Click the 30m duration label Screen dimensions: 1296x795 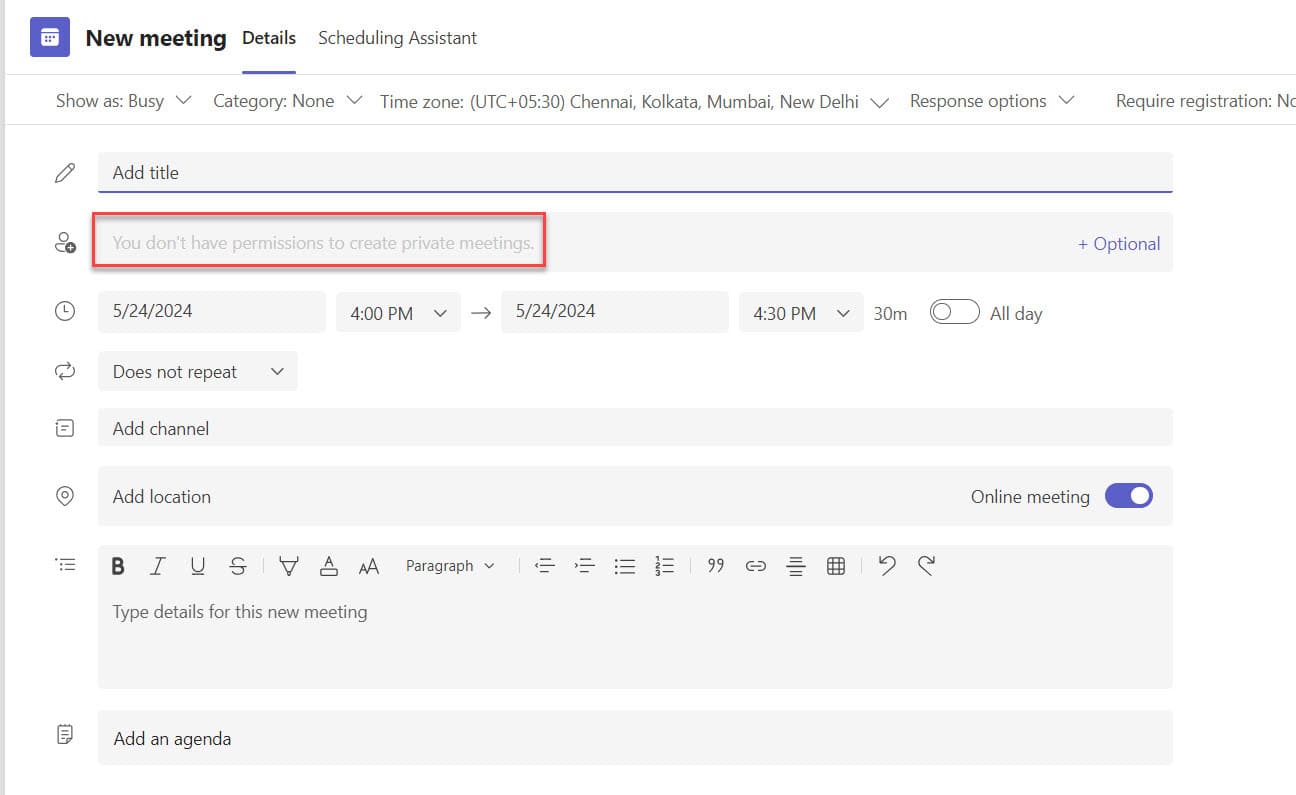pyautogui.click(x=890, y=313)
